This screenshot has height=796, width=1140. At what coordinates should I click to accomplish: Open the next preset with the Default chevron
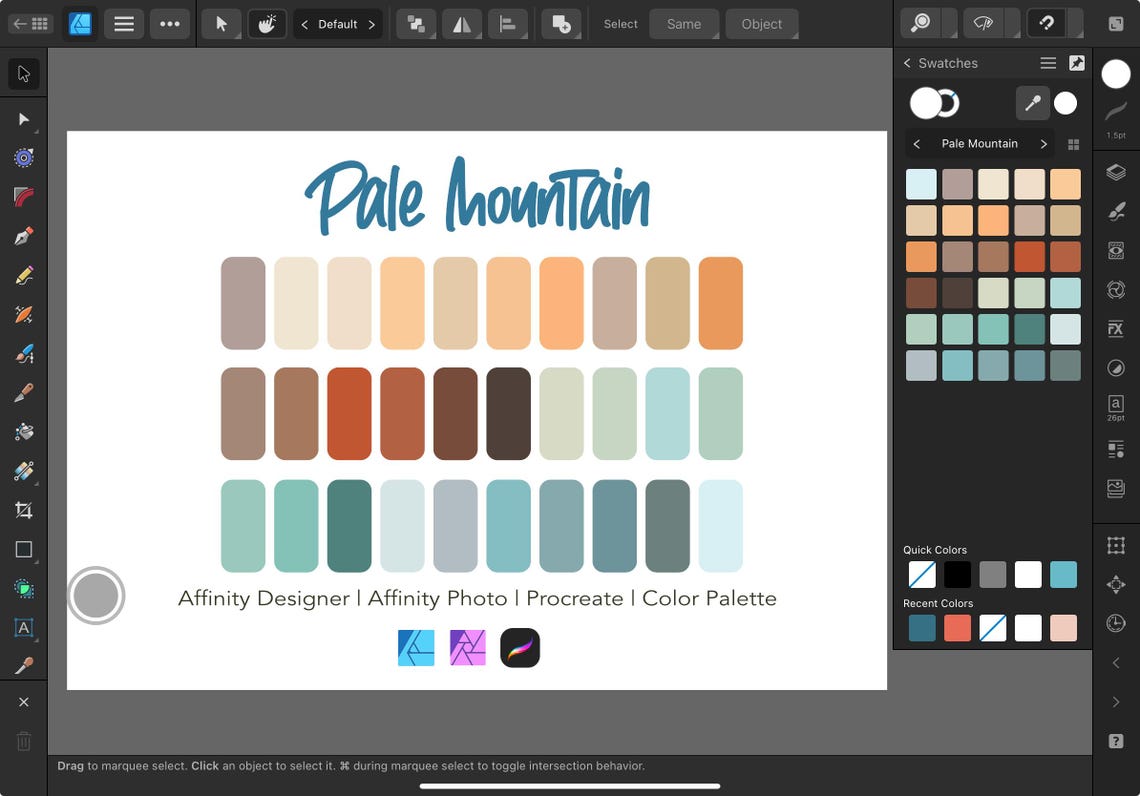pos(371,23)
